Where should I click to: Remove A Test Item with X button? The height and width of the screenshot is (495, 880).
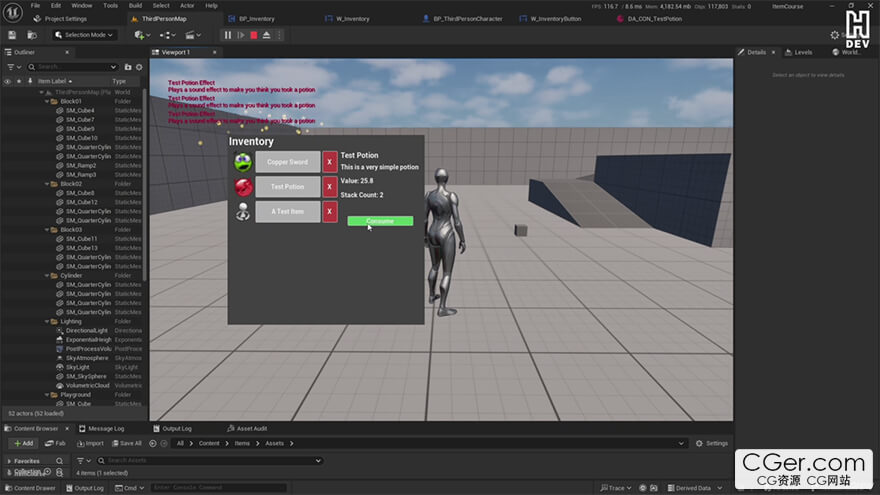330,212
